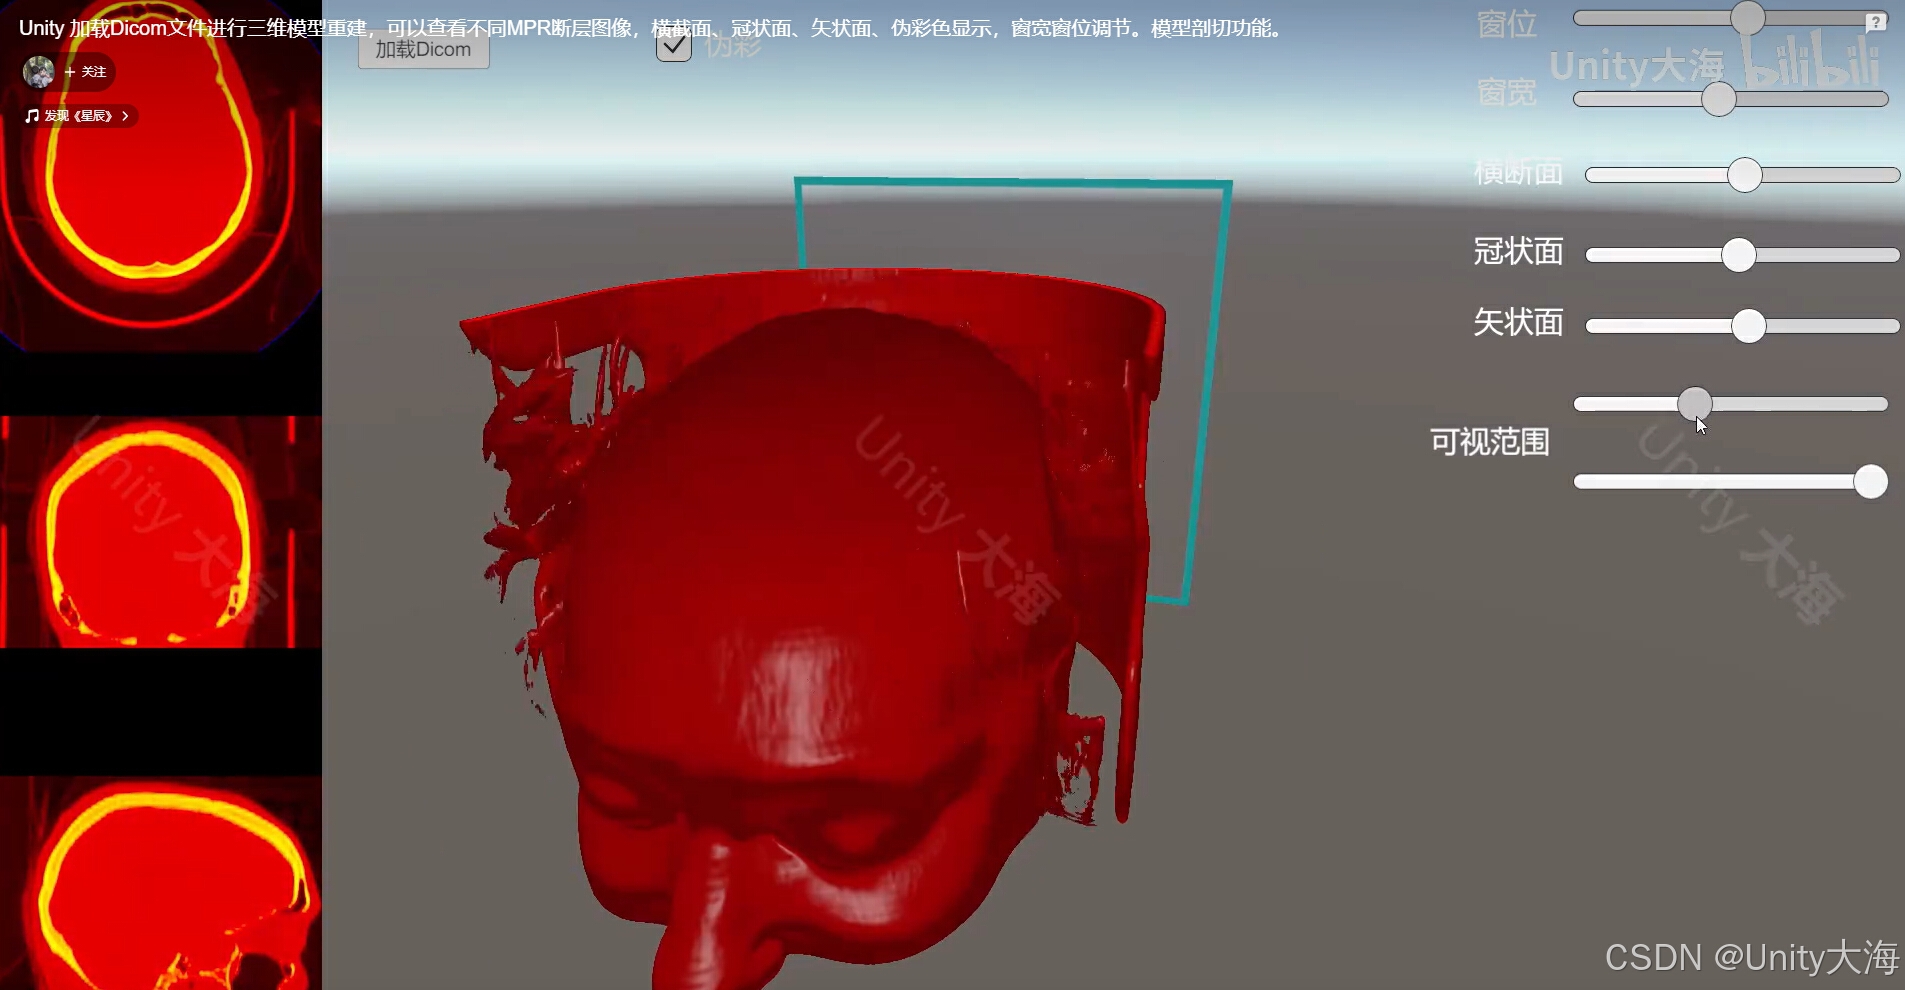The width and height of the screenshot is (1905, 990).
Task: Click the 可视范围 label text
Action: pos(1490,442)
